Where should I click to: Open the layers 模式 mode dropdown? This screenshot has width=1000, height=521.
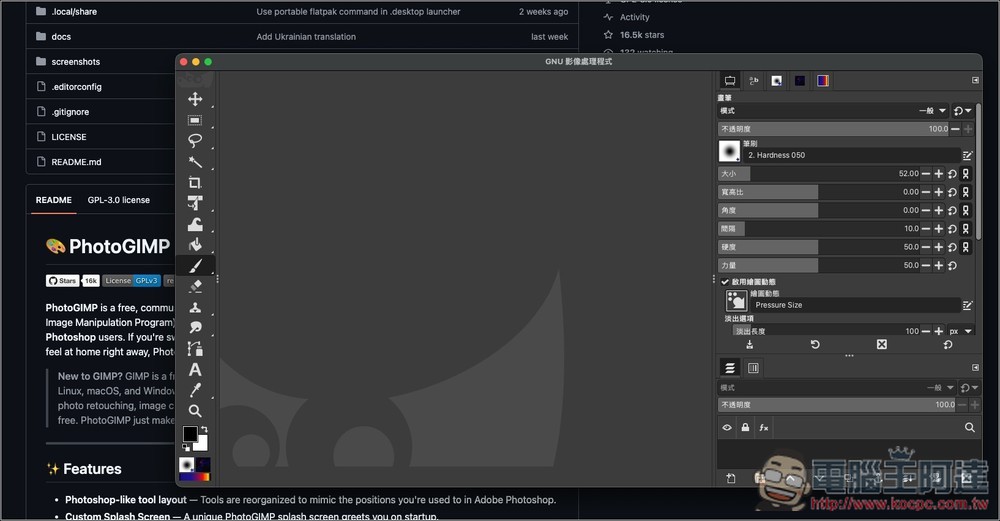click(x=836, y=388)
